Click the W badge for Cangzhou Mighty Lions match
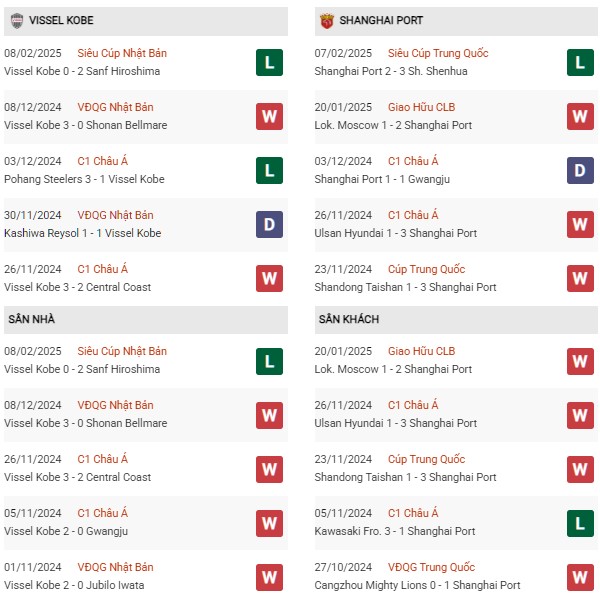 click(x=580, y=577)
